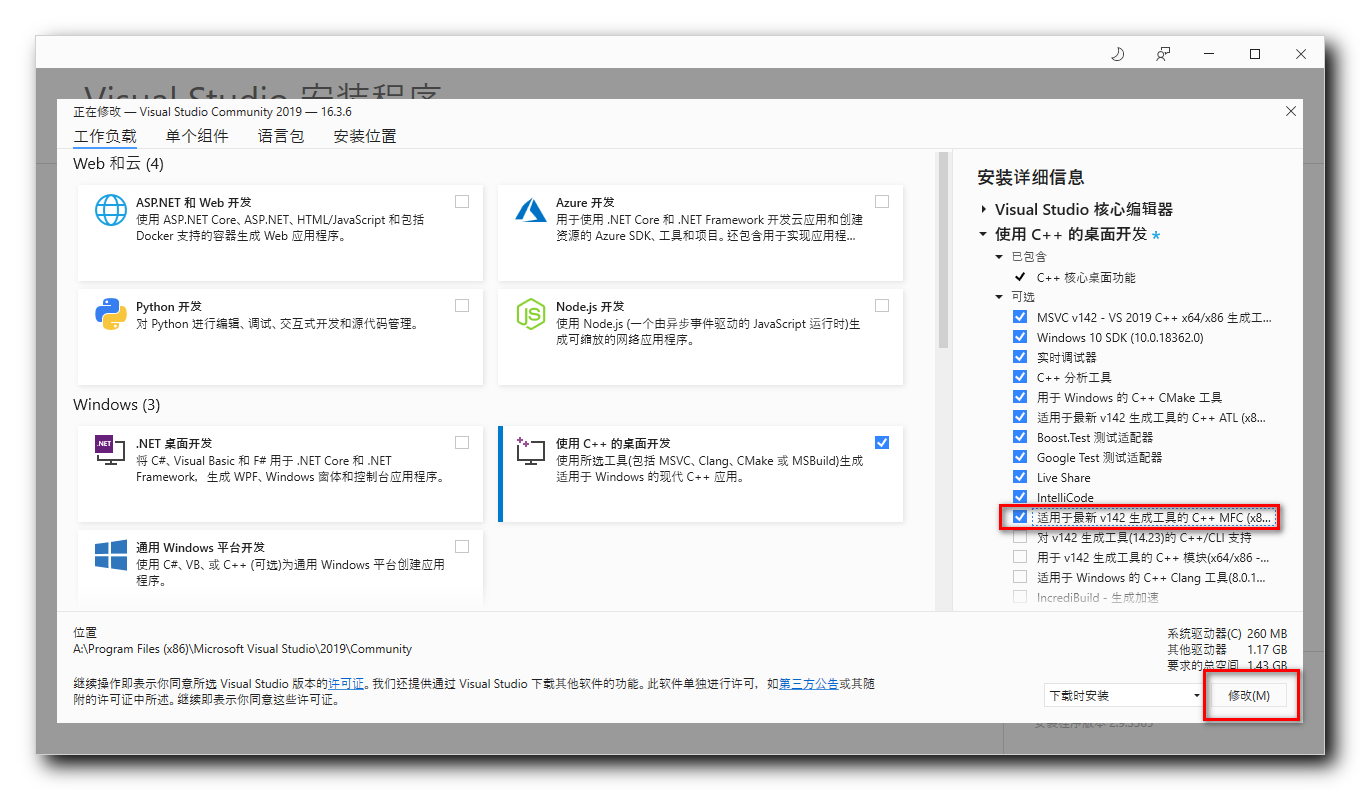Click the 修改(M) button
This screenshot has width=1360, height=790.
click(1249, 695)
